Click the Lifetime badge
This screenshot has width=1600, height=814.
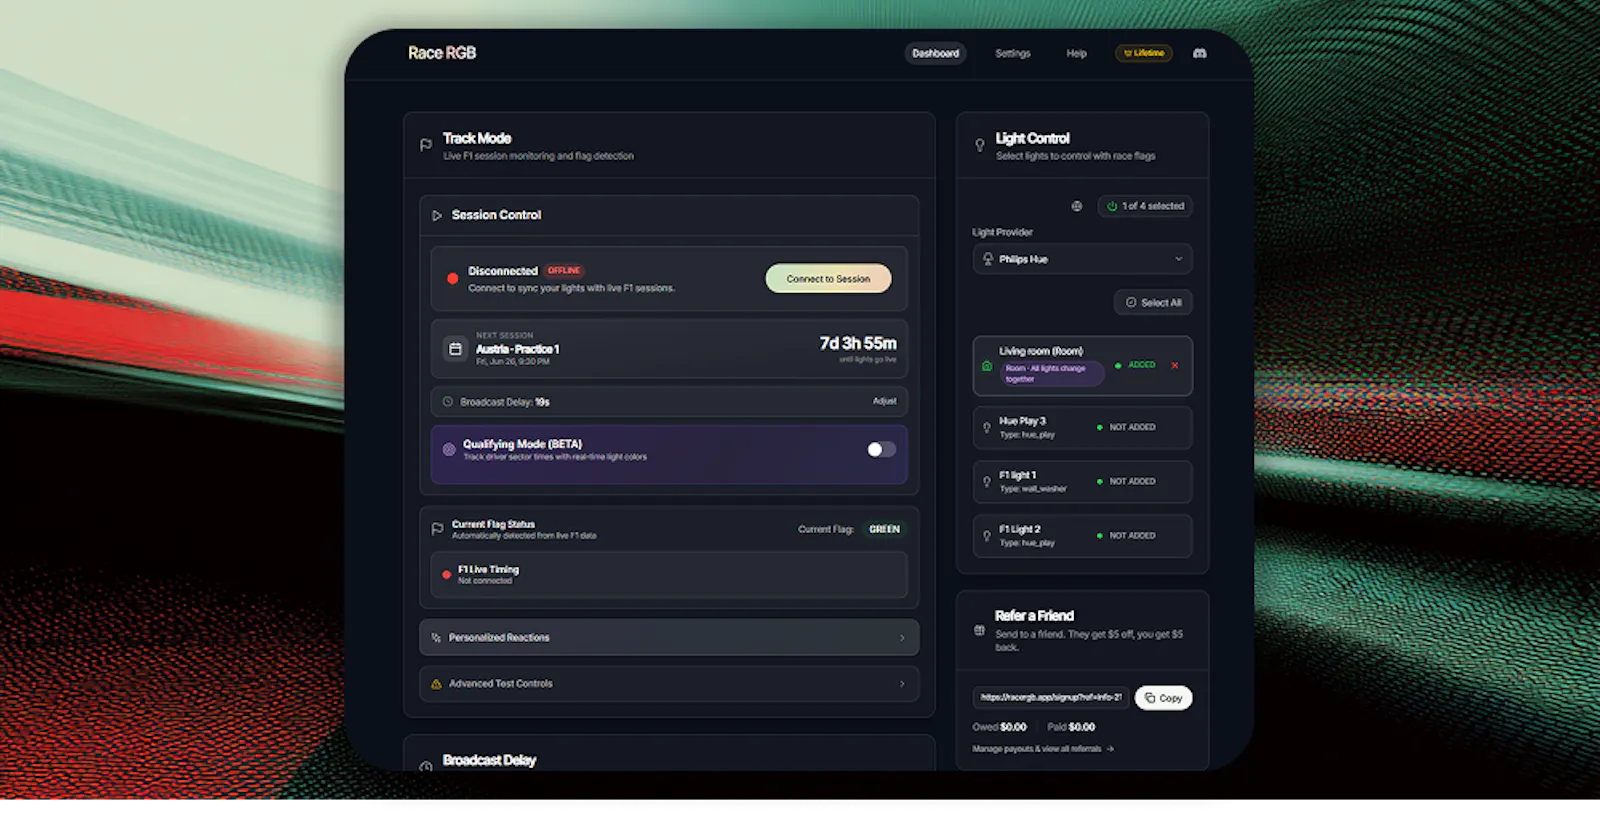[x=1144, y=53]
